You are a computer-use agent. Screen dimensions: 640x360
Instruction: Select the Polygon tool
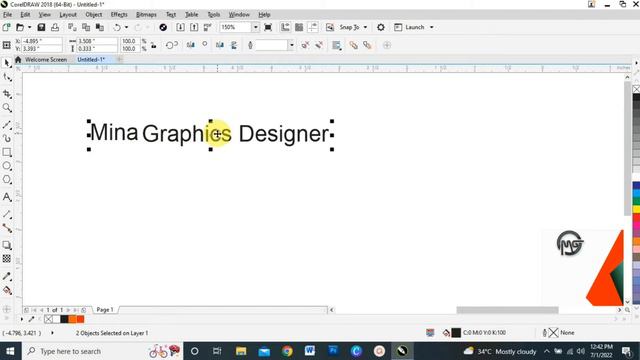coord(7,180)
